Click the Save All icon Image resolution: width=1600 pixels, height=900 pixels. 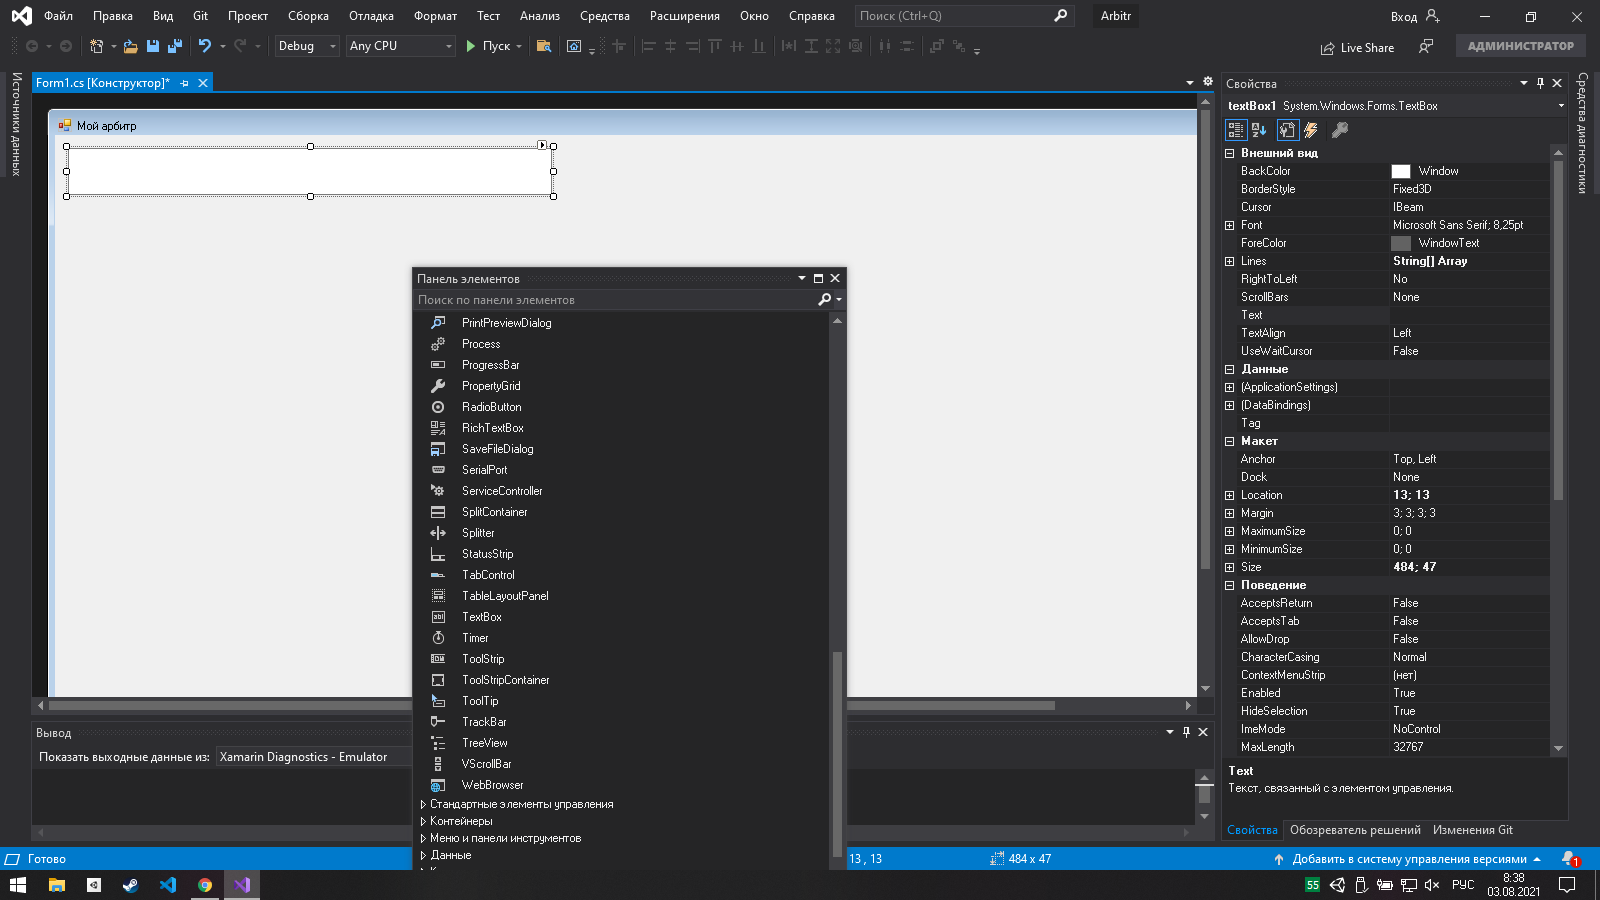175,46
